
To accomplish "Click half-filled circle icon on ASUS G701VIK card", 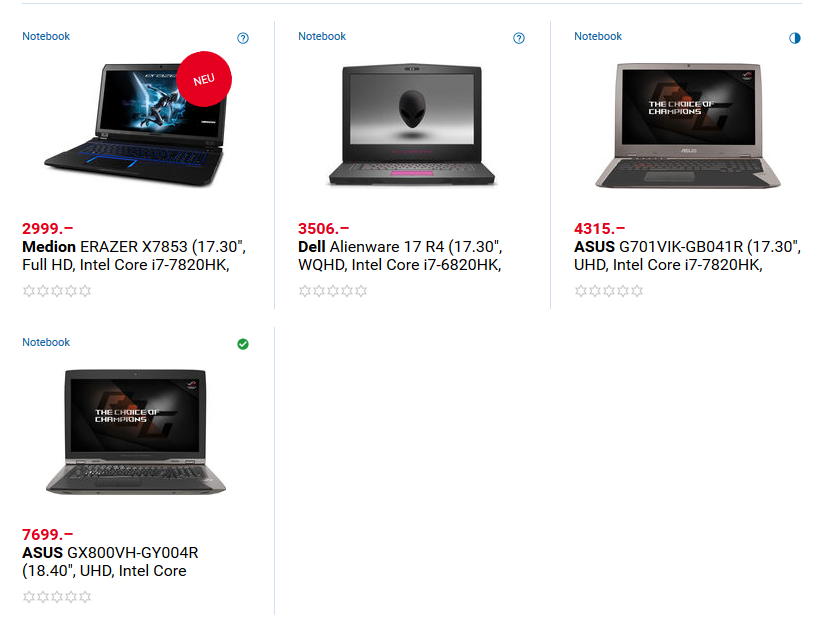I will (x=795, y=38).
